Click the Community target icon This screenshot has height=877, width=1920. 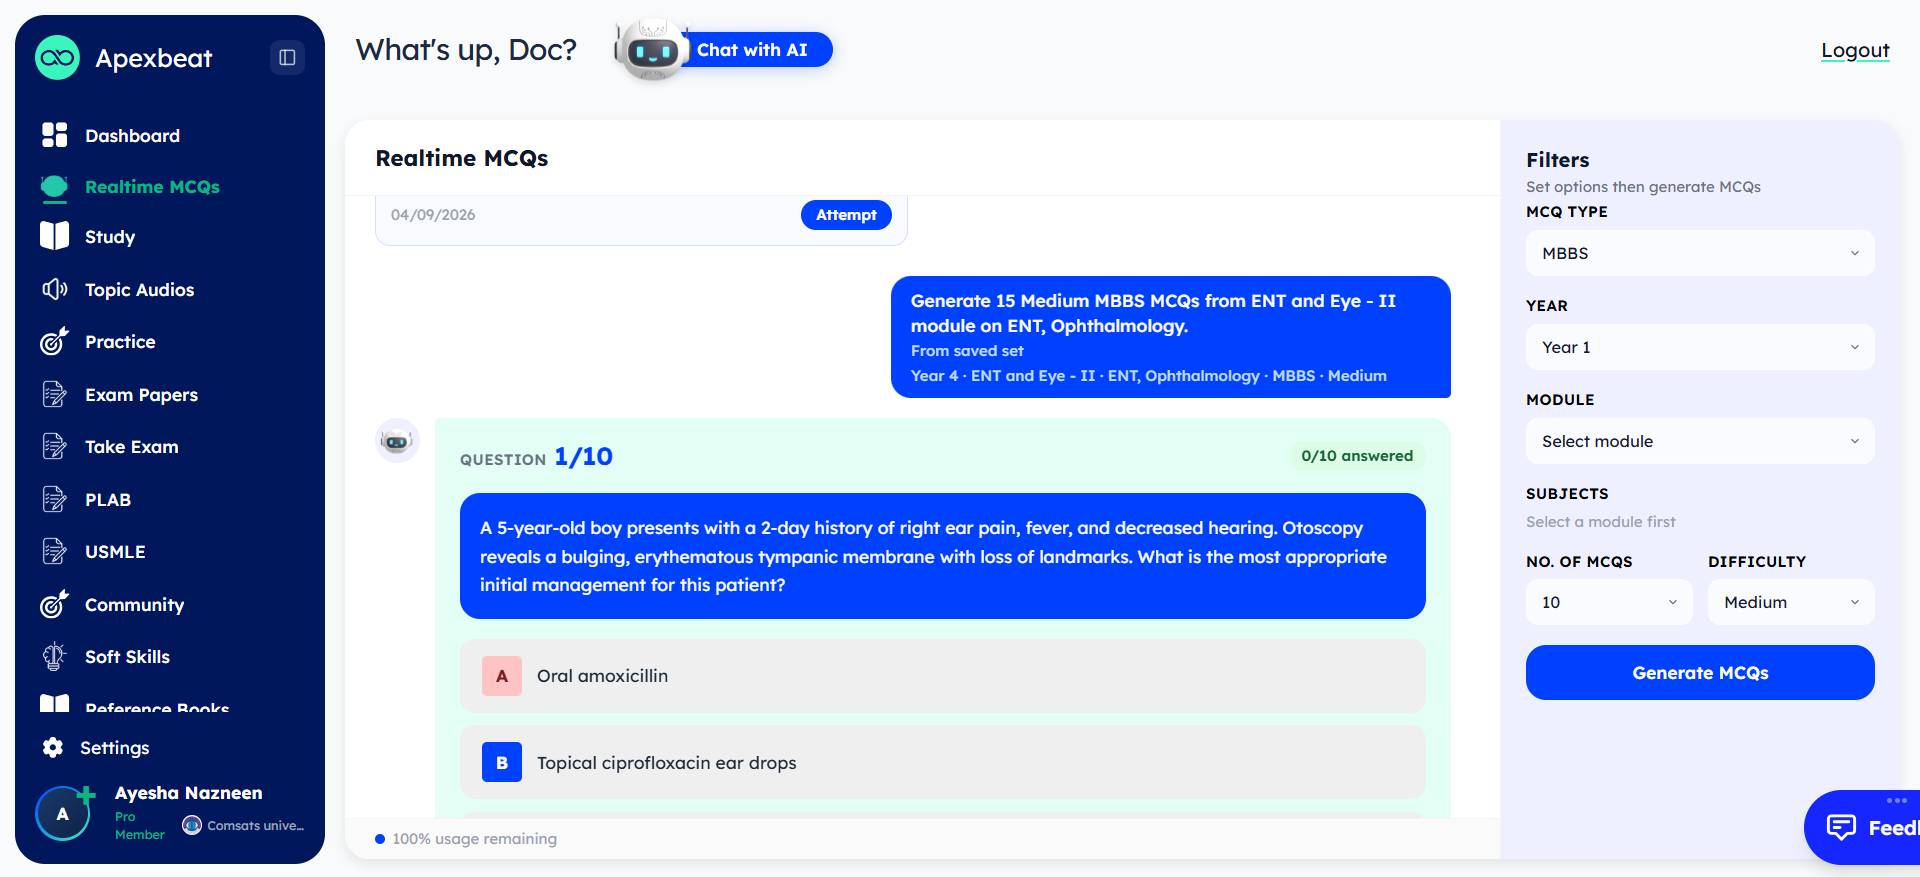(54, 604)
